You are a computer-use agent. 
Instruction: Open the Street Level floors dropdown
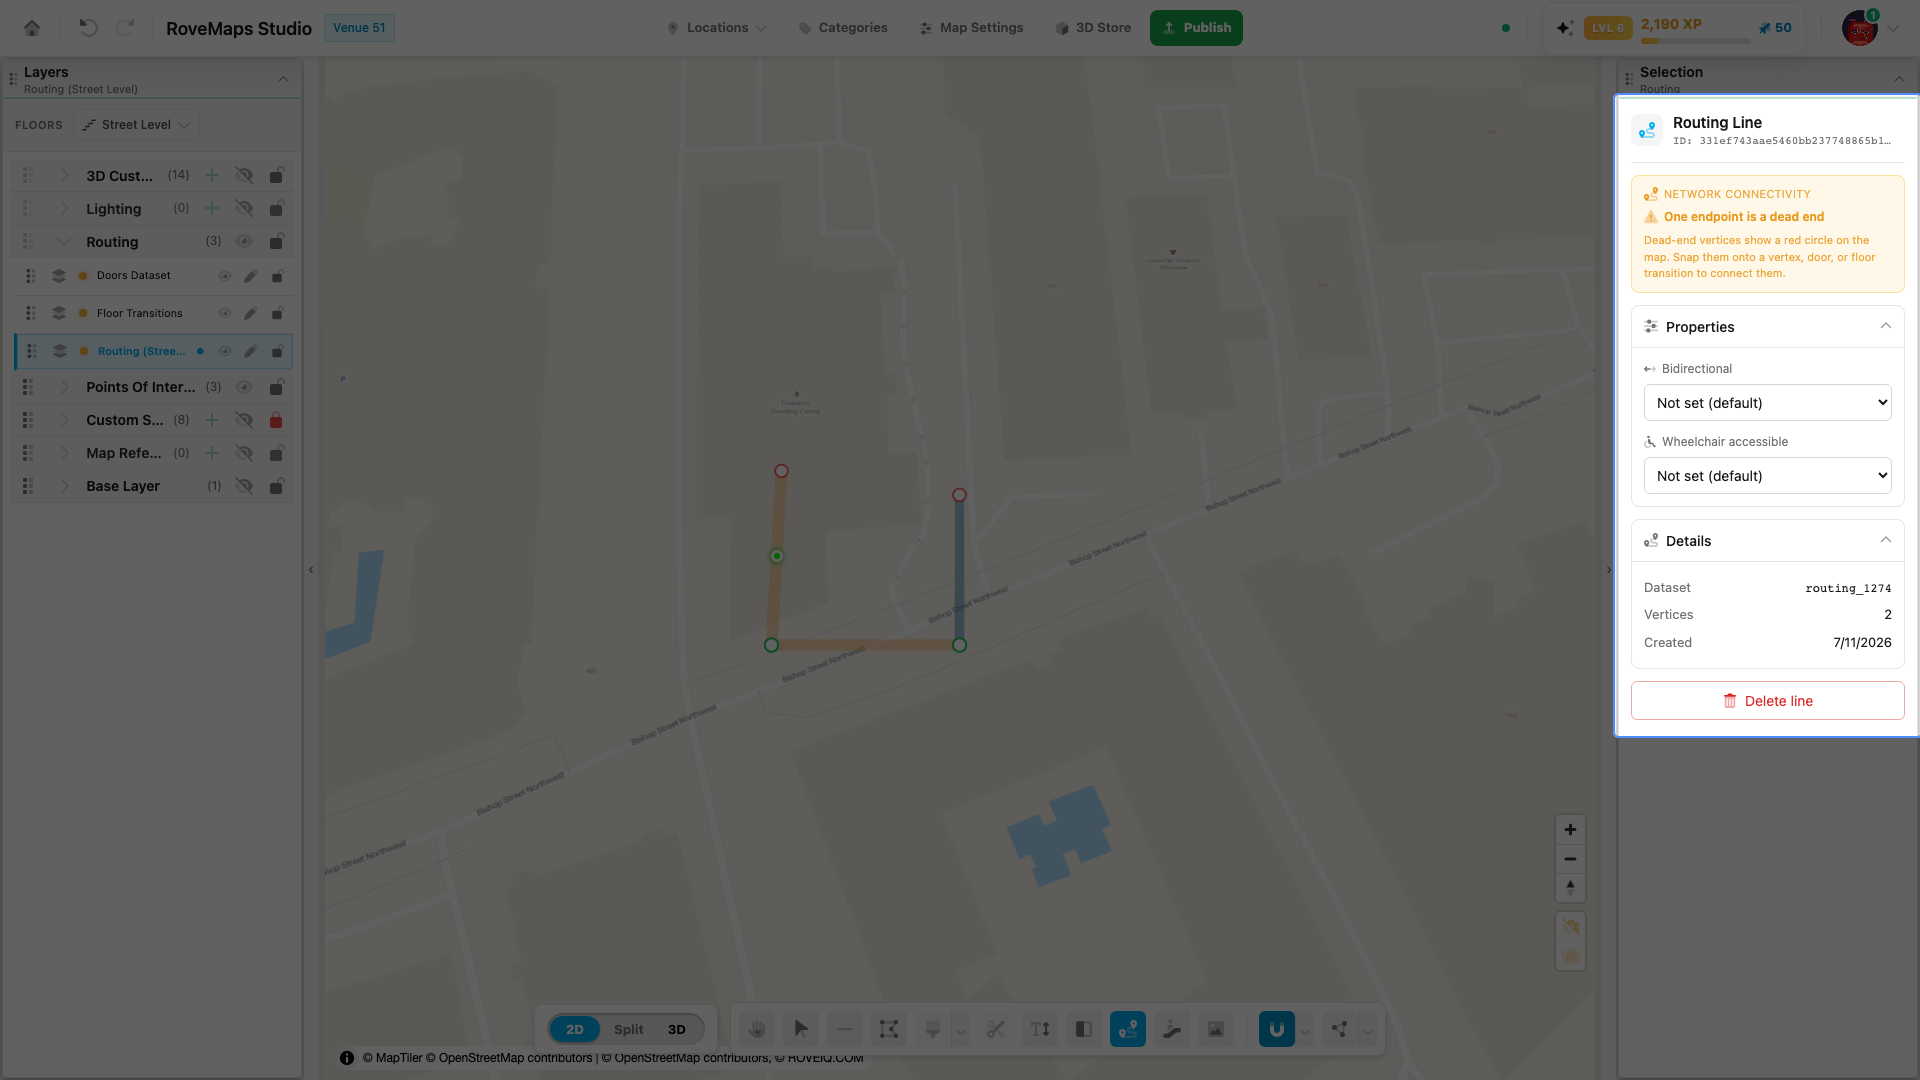[x=136, y=125]
